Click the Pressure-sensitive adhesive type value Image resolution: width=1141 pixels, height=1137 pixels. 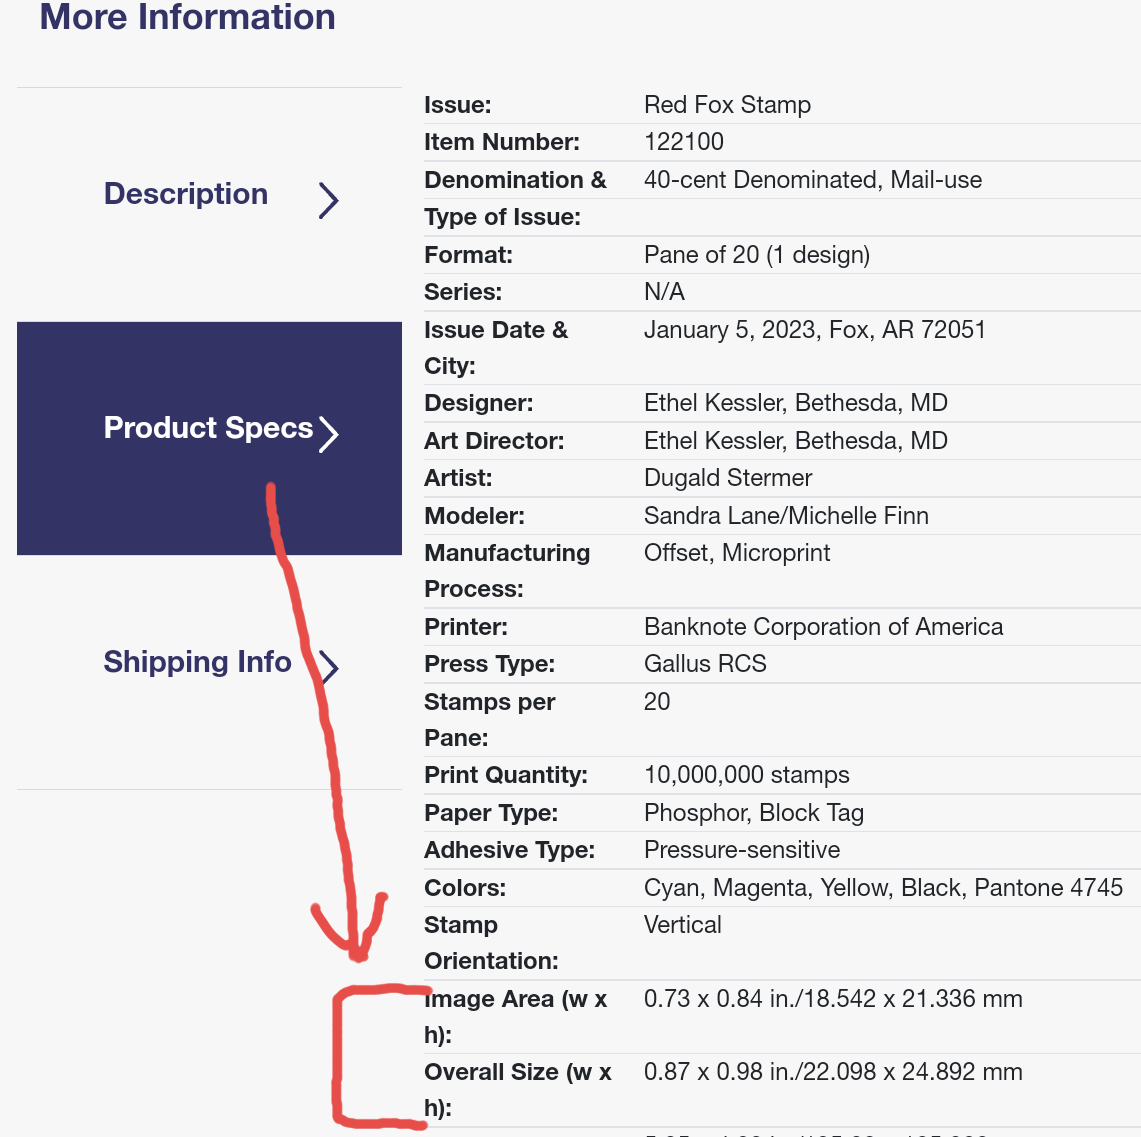(742, 850)
